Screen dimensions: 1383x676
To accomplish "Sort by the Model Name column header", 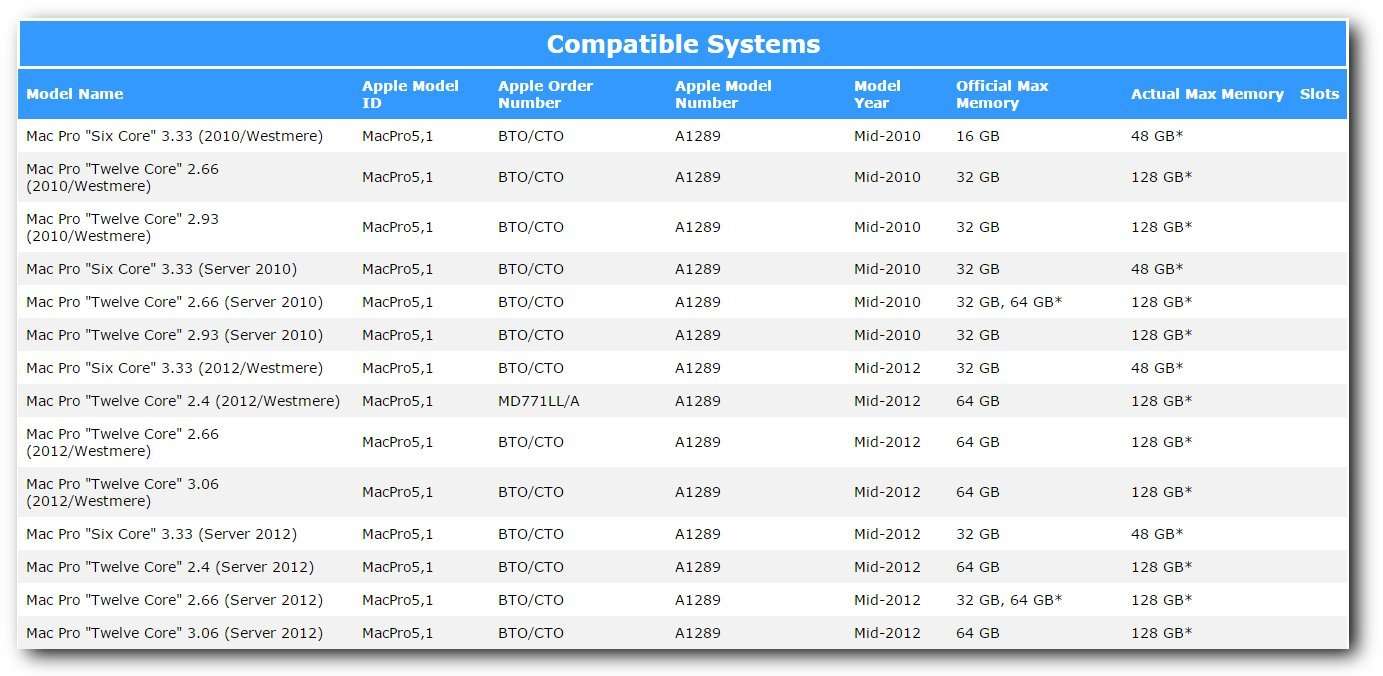I will click(x=75, y=94).
